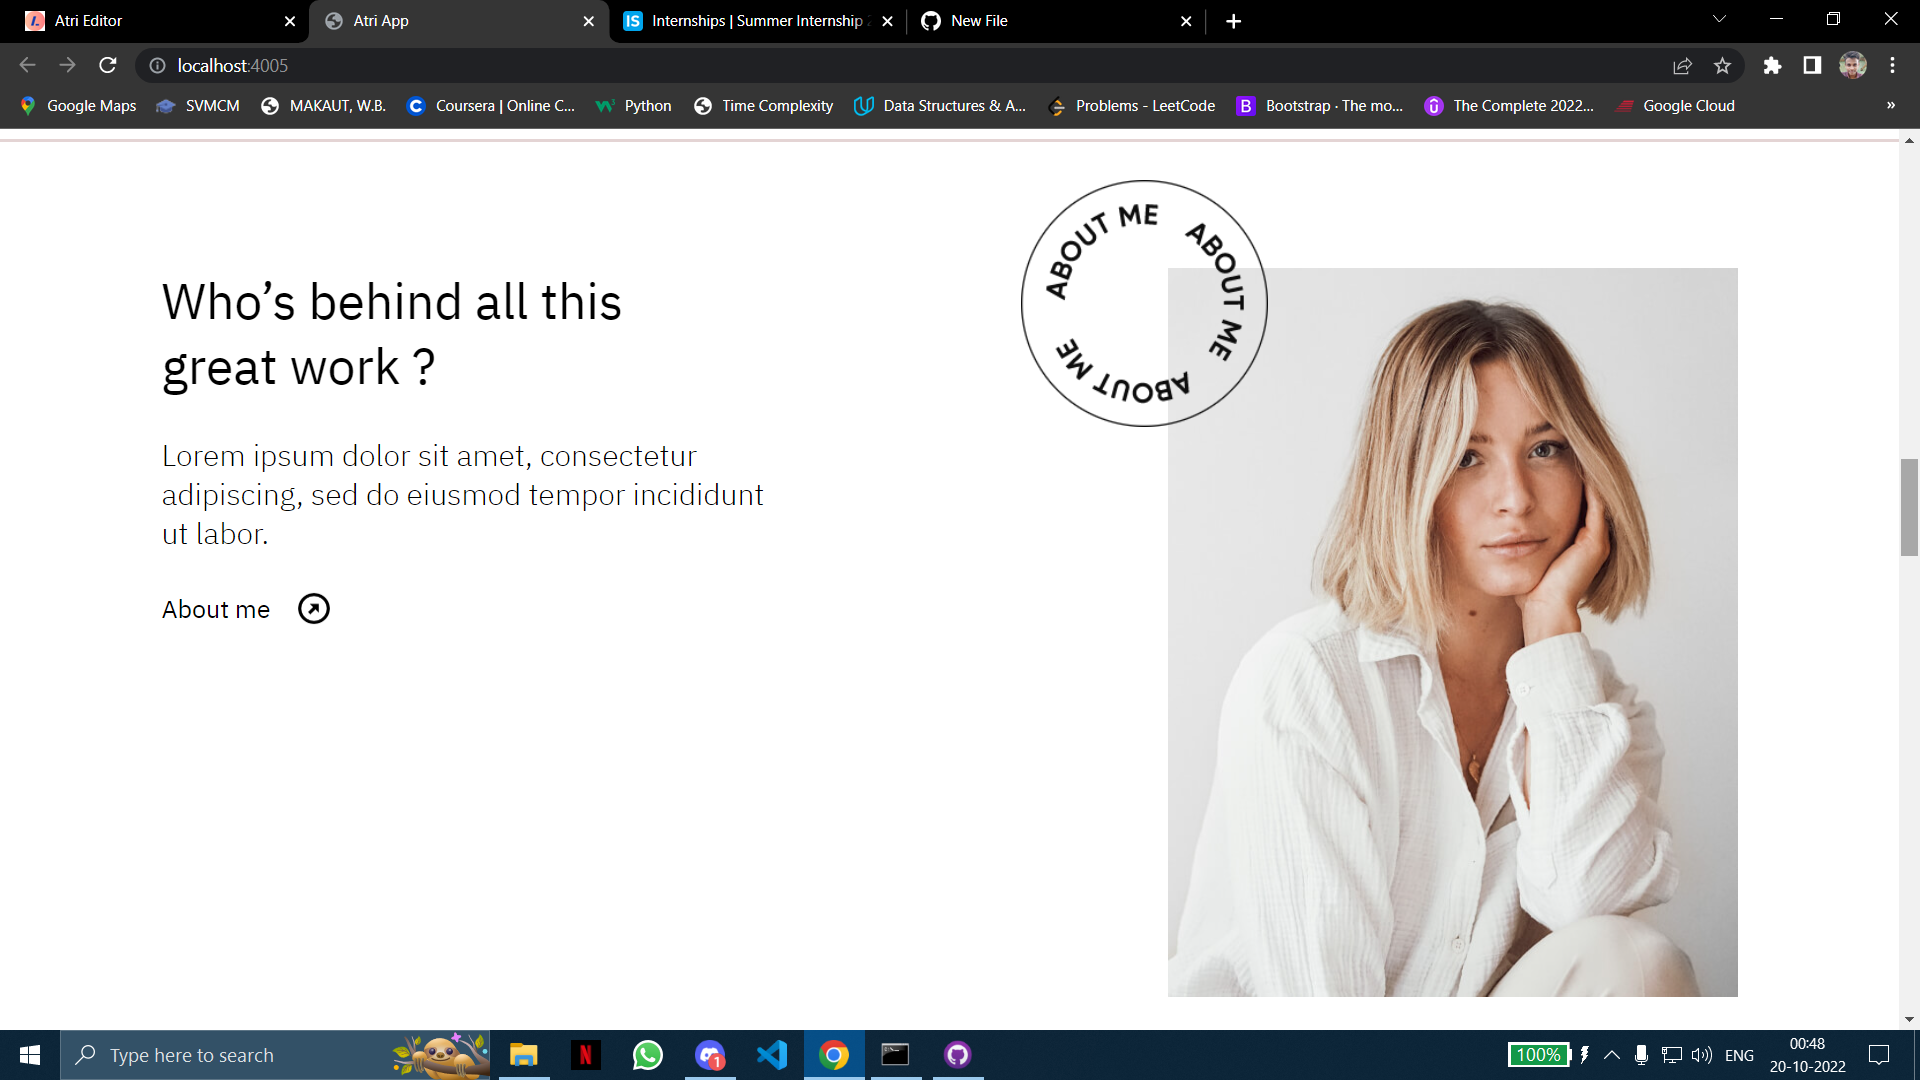Reload the localhost page

[108, 66]
